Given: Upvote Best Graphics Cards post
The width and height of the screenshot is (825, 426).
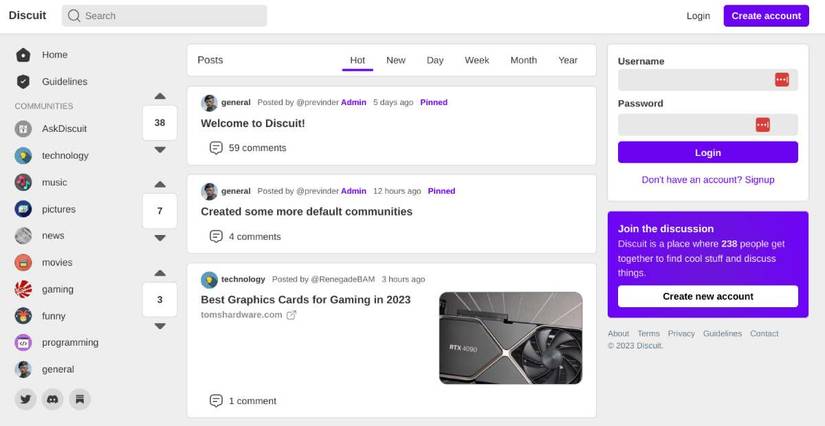Looking at the screenshot, I should tap(160, 273).
